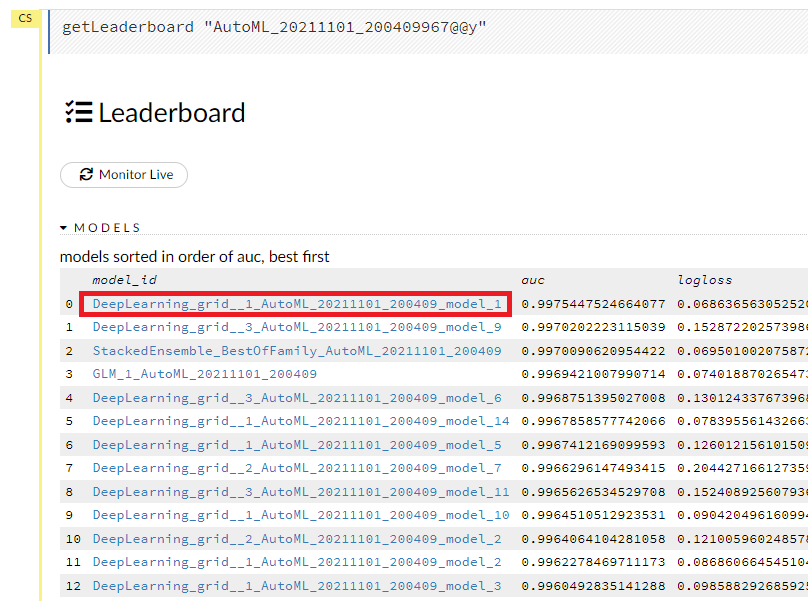This screenshot has height=601, width=808.
Task: Click the auc column header
Action: tap(533, 280)
